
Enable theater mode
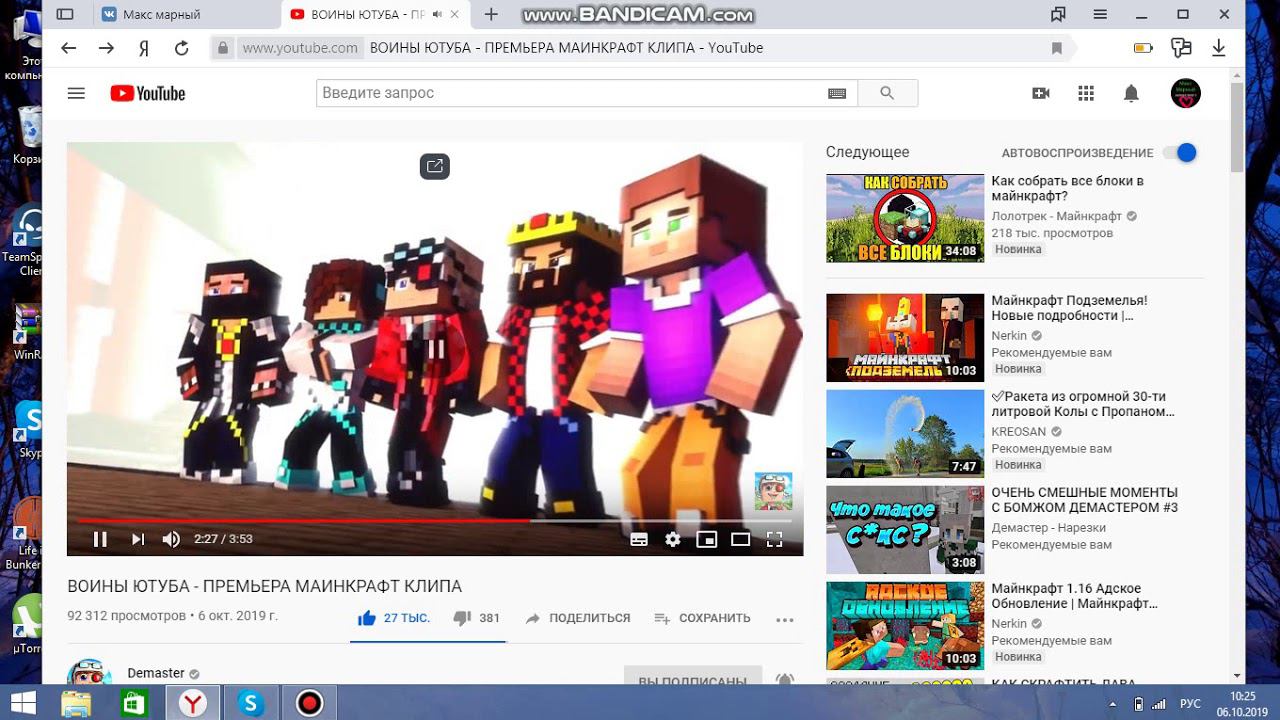740,539
